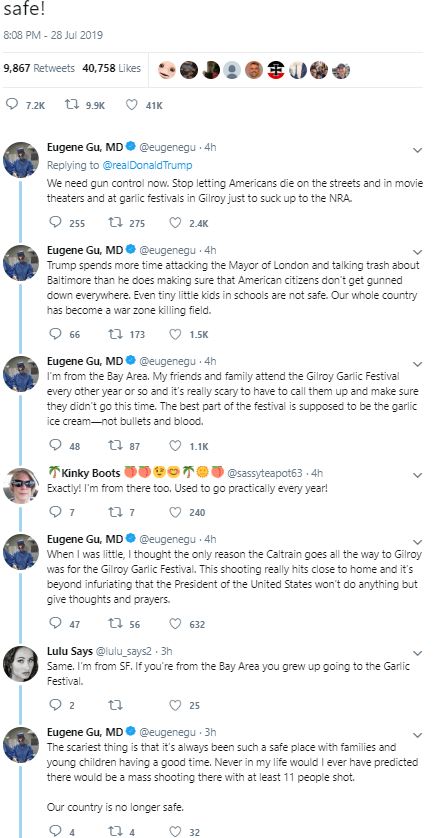Like the gun control tweet with 2.4K likes

(175, 223)
